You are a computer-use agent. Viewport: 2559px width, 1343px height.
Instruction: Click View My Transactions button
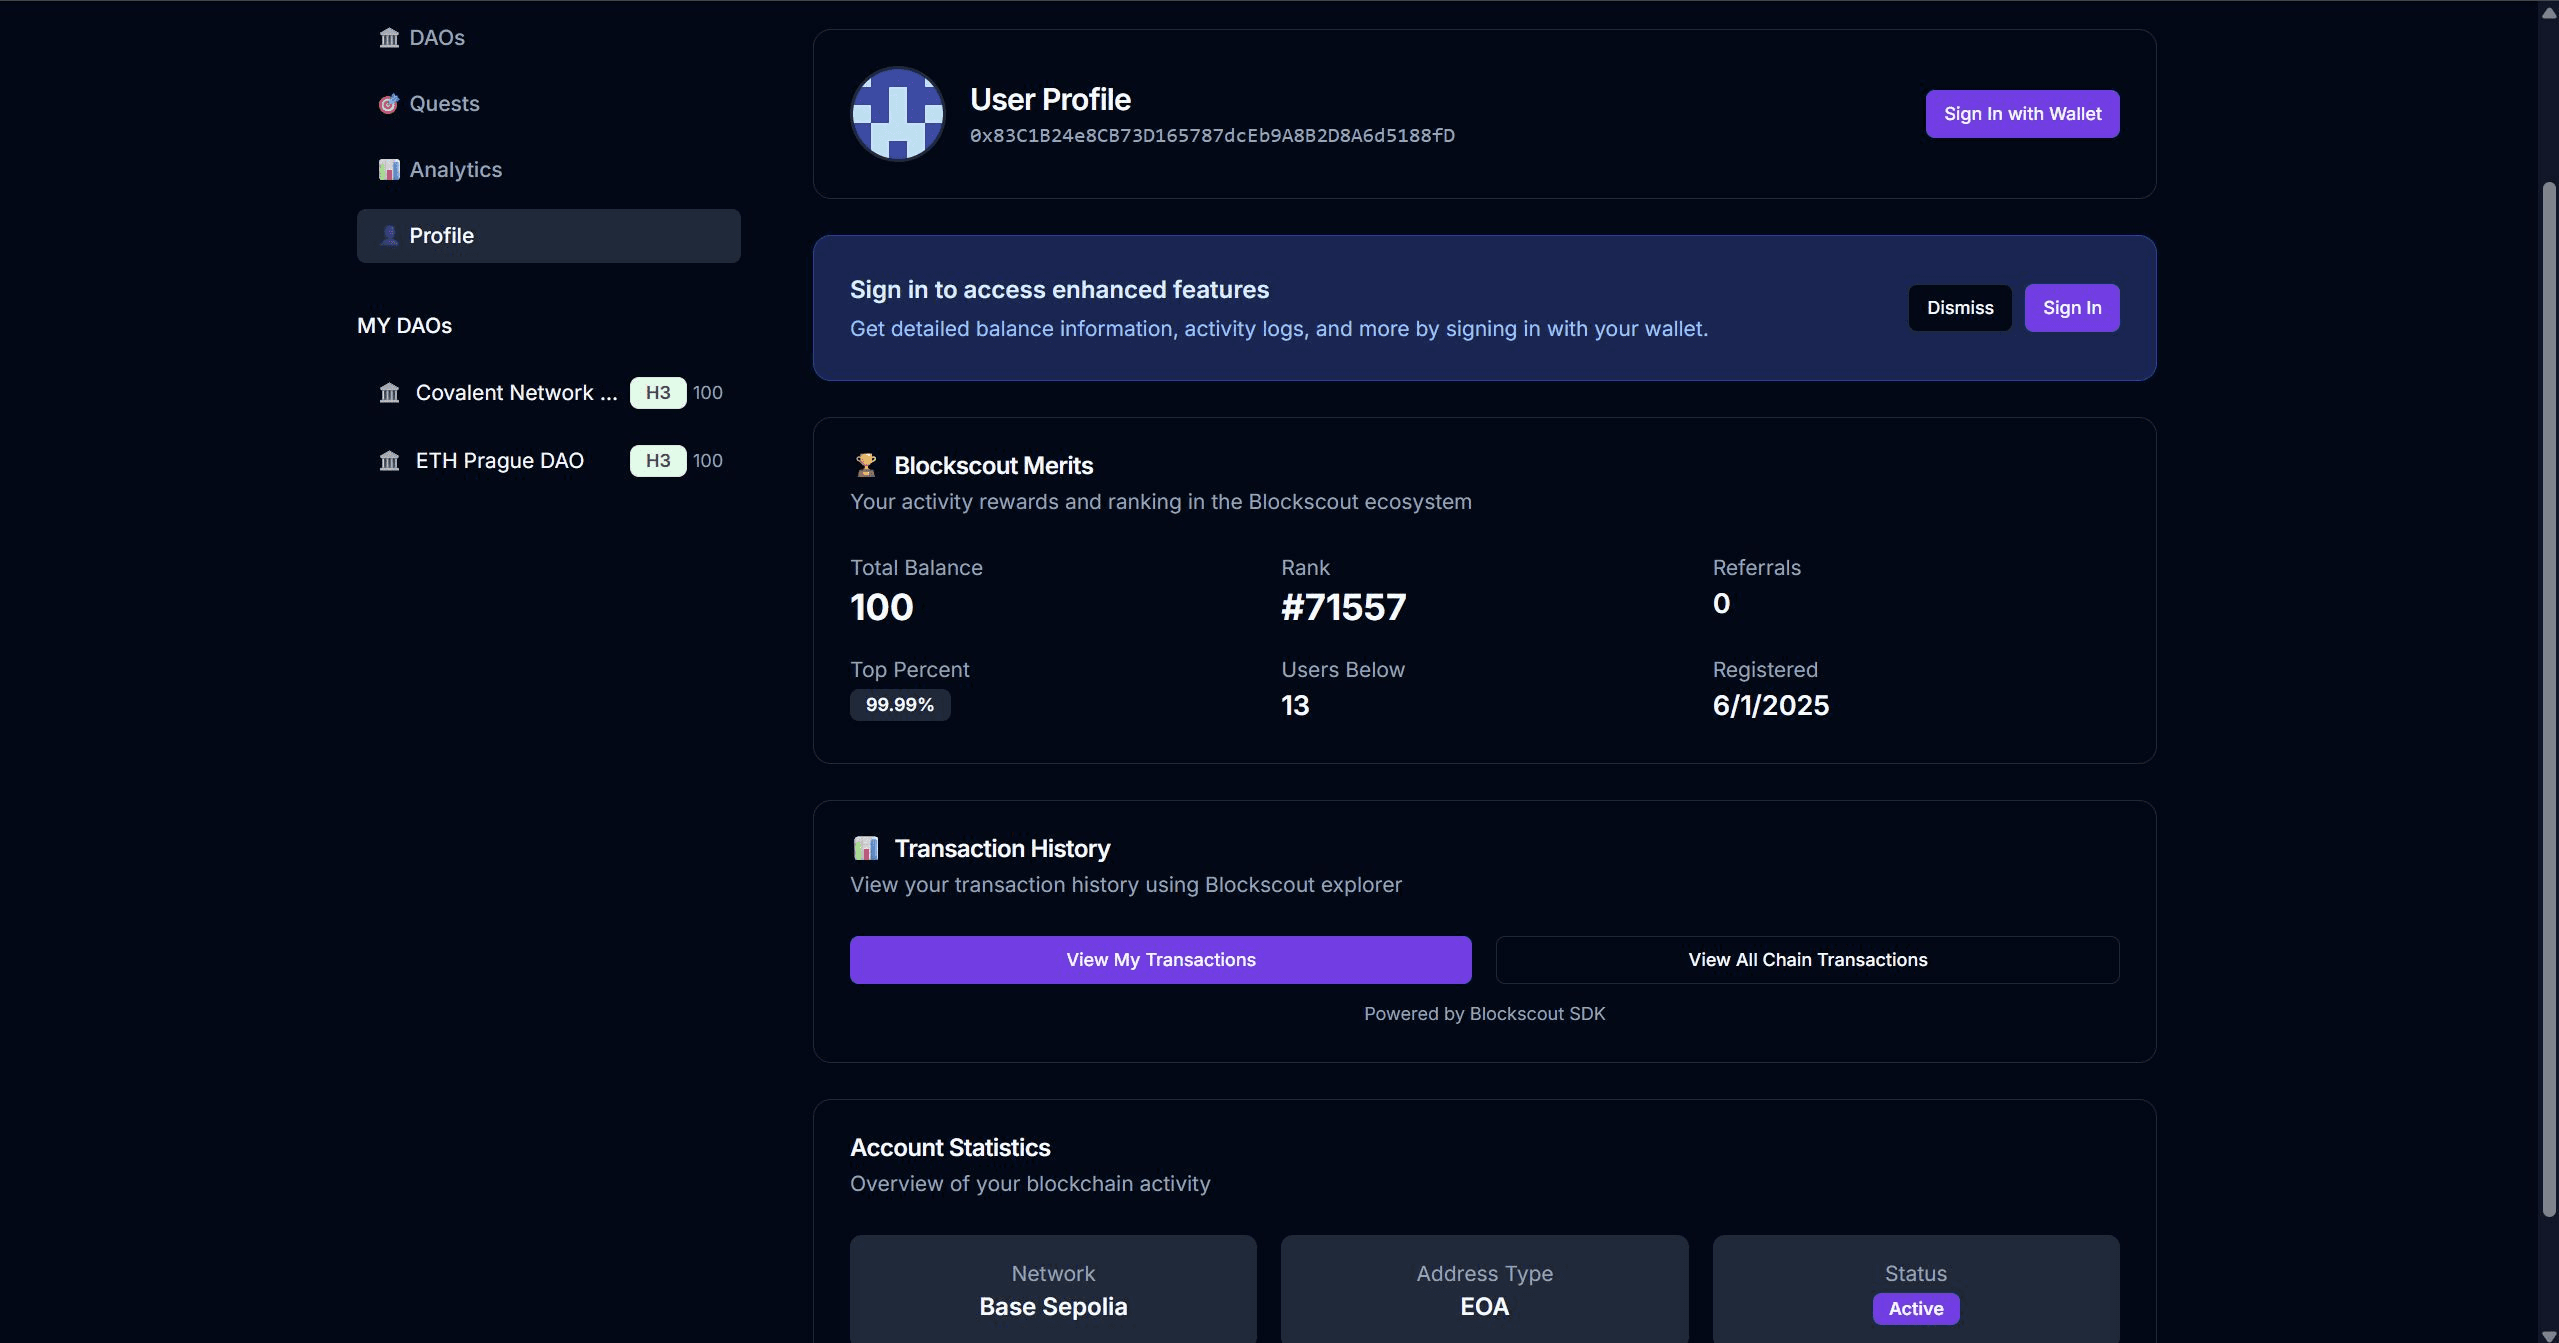[x=1160, y=960]
